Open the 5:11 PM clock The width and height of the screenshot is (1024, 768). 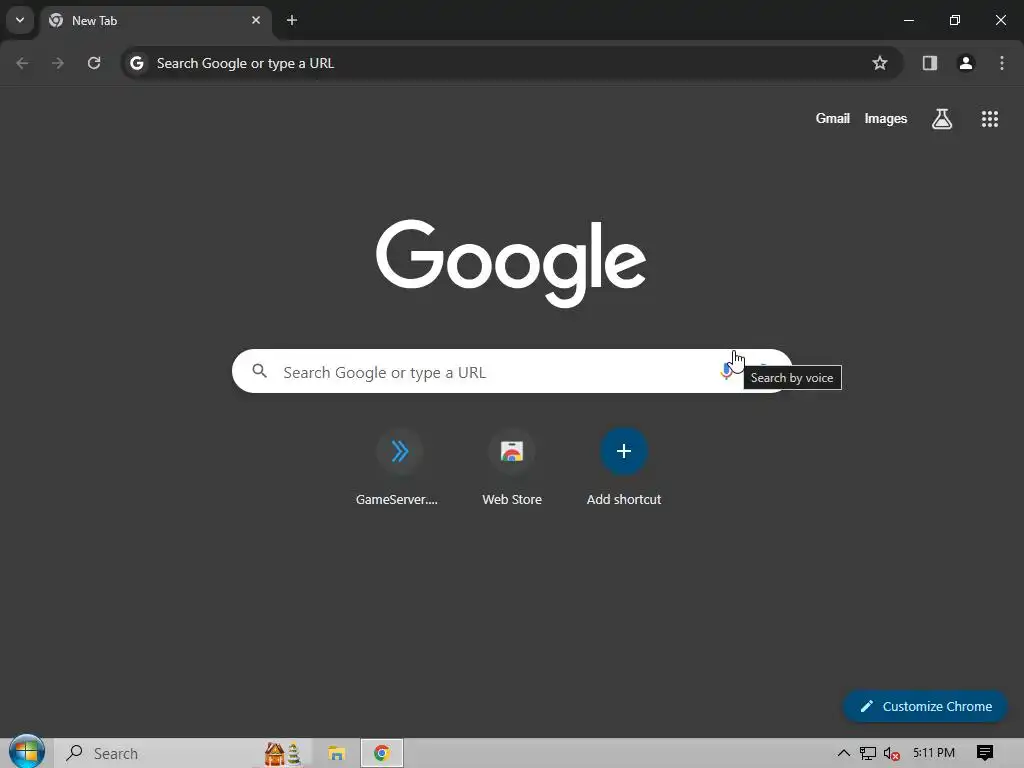(x=934, y=753)
